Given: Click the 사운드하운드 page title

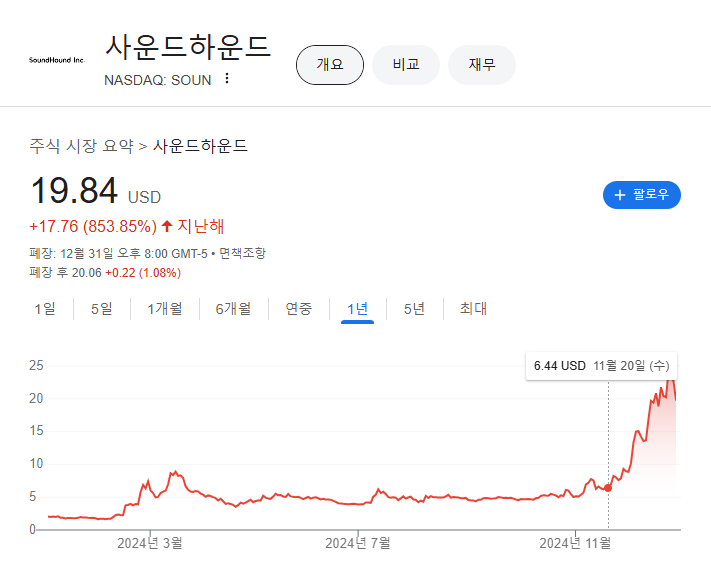Looking at the screenshot, I should point(188,47).
